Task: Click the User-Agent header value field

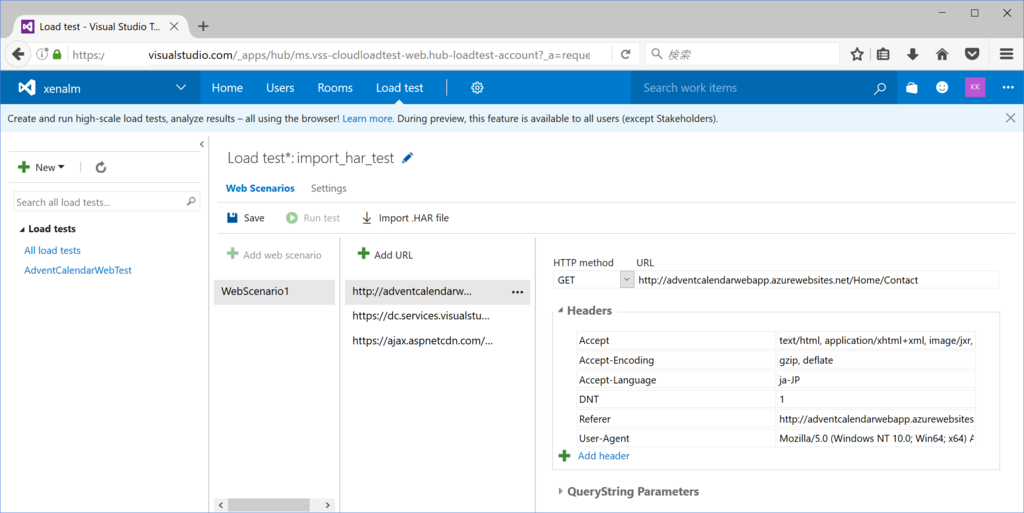Action: point(876,439)
